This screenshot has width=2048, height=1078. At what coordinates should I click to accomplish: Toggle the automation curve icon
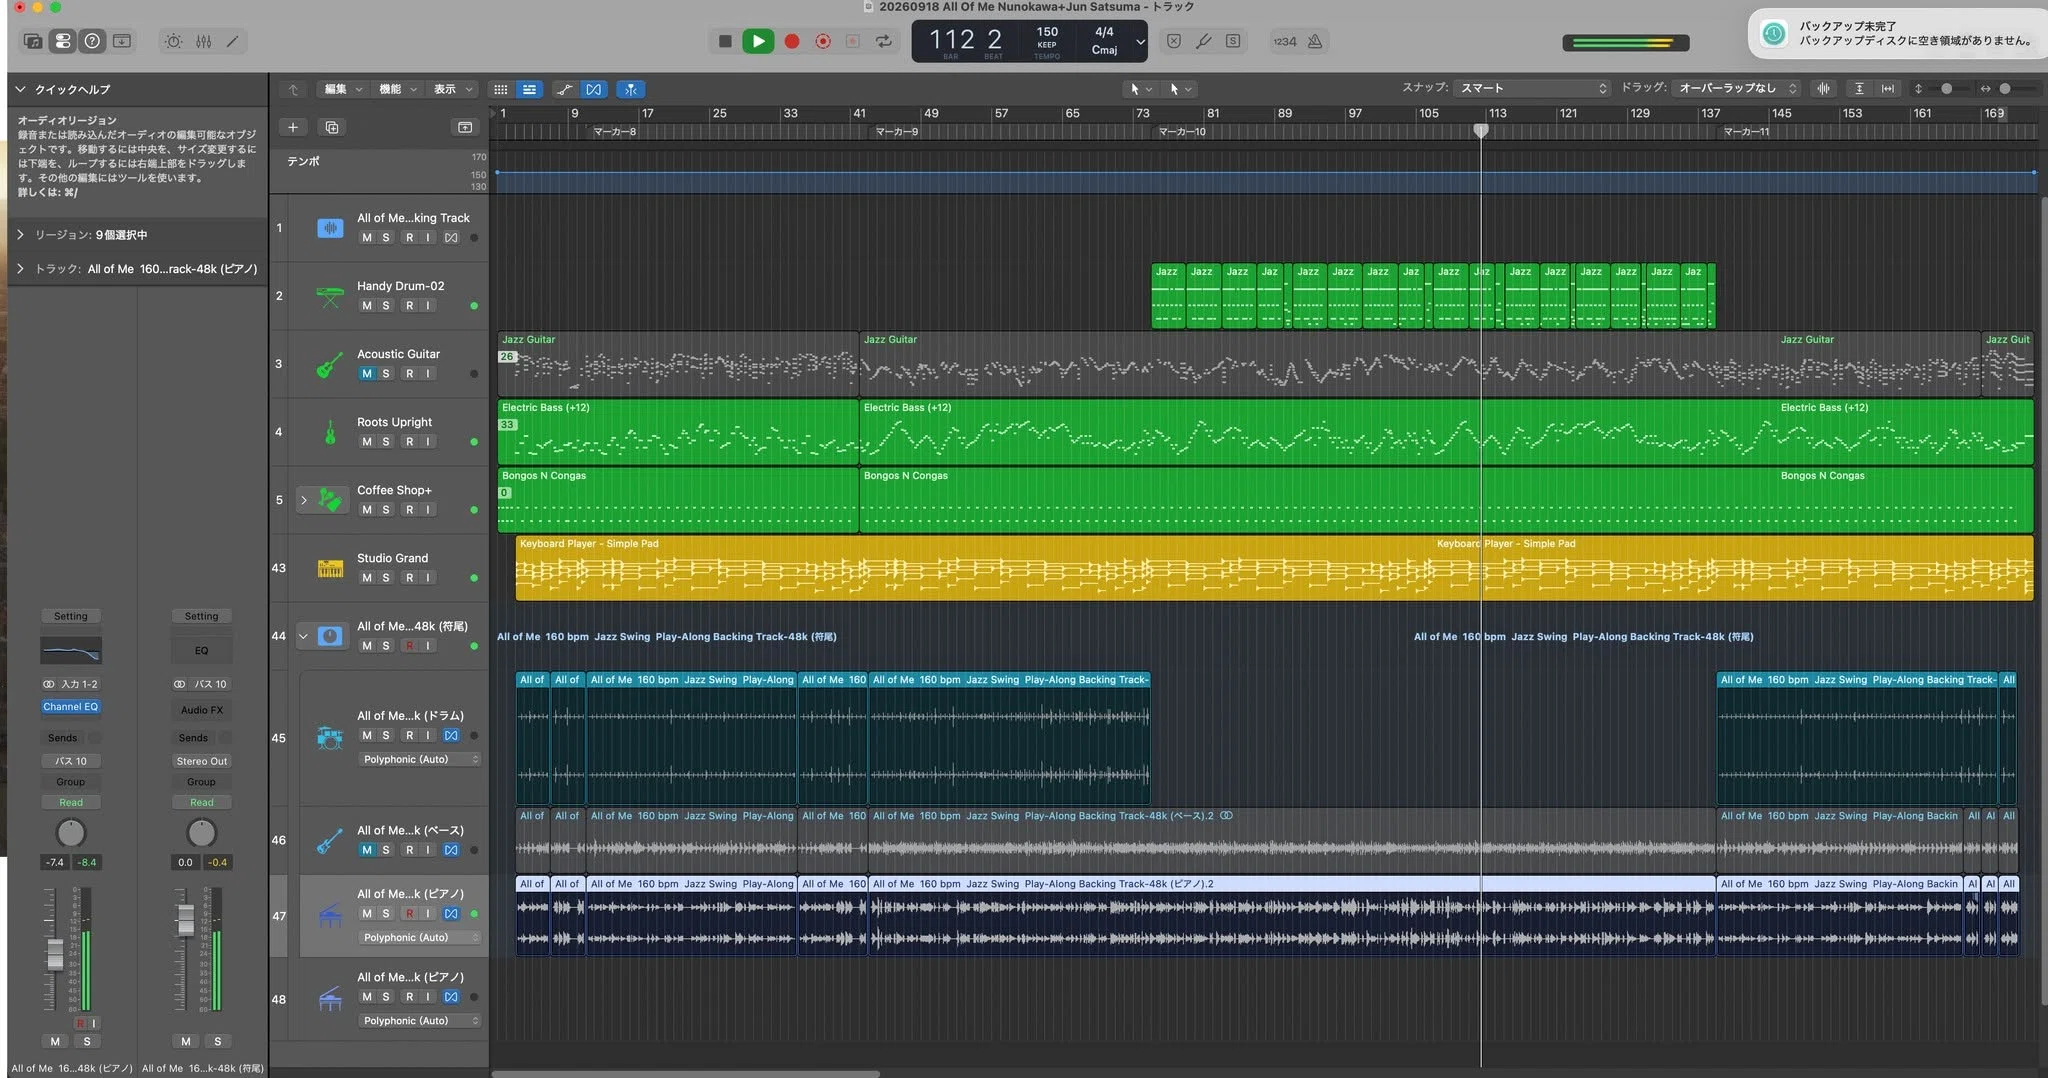(565, 89)
